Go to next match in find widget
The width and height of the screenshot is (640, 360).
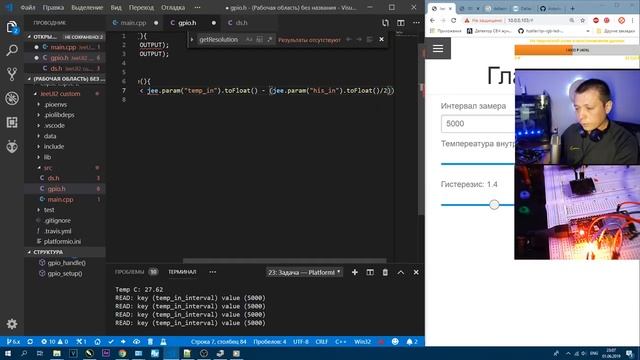point(359,40)
